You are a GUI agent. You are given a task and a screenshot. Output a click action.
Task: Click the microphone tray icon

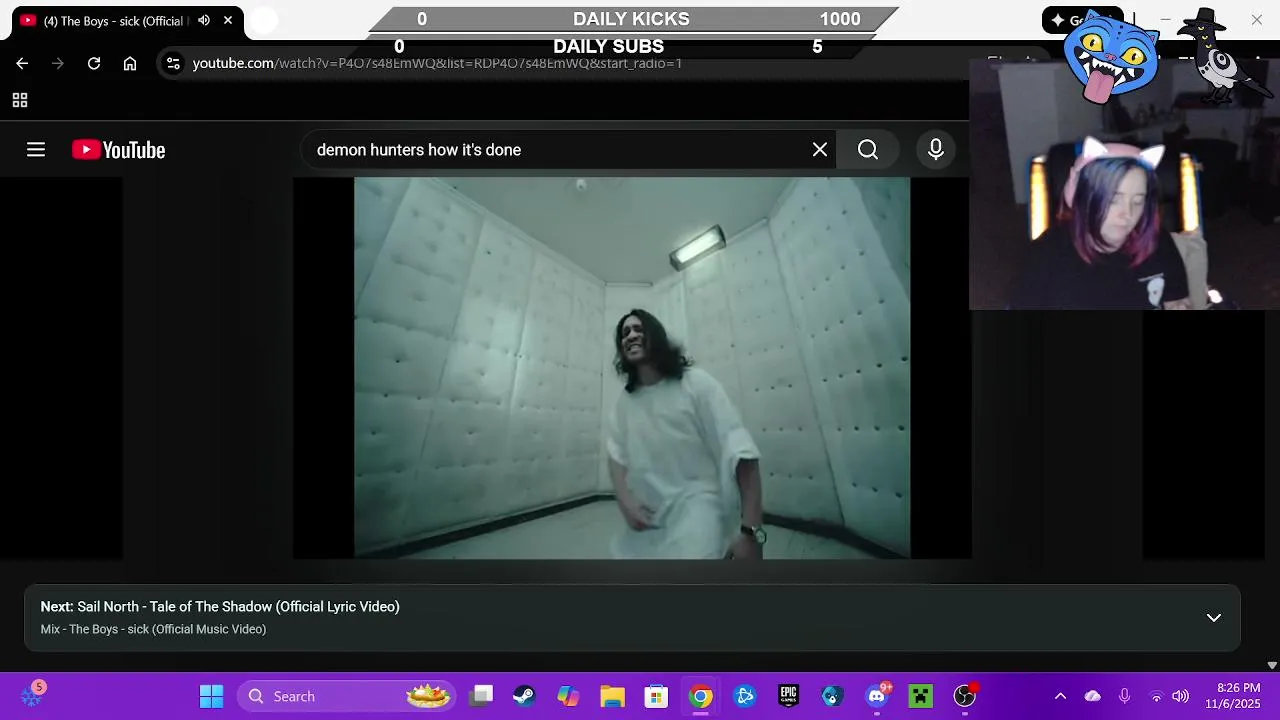pos(1125,696)
